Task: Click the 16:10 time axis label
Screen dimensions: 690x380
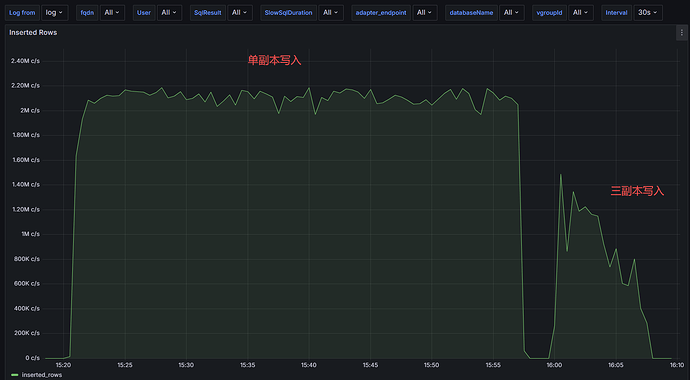Action: tap(677, 365)
